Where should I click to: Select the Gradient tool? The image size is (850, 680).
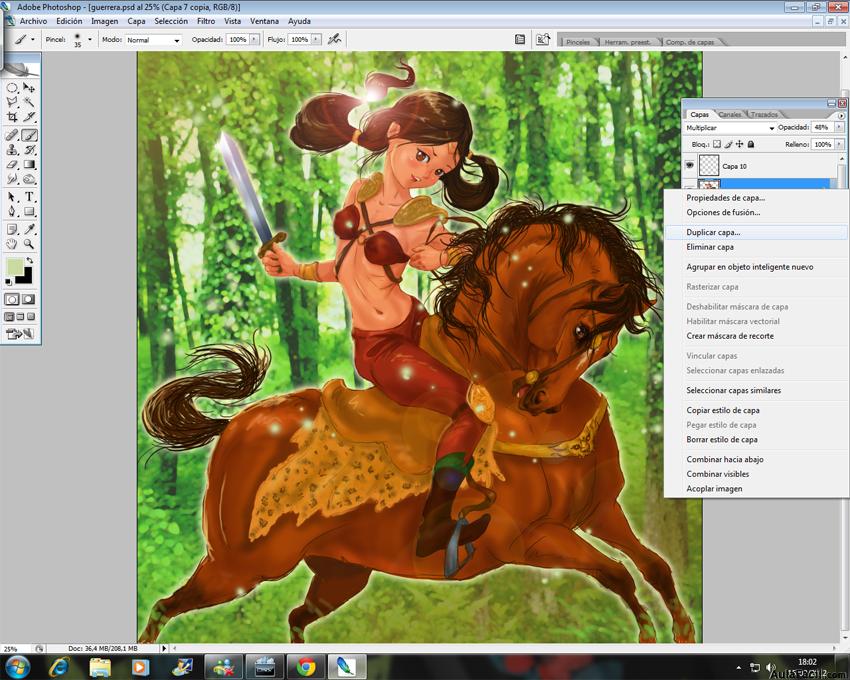click(29, 164)
